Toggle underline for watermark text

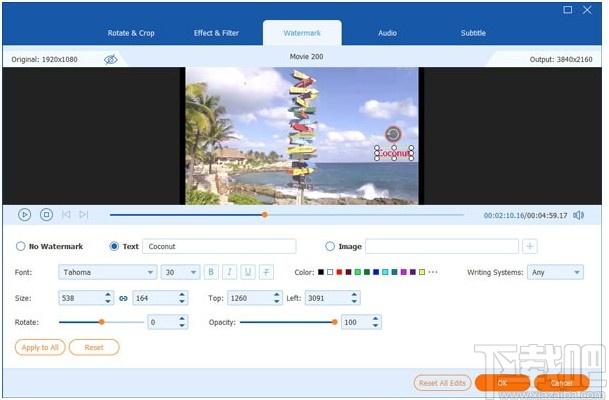coord(247,272)
